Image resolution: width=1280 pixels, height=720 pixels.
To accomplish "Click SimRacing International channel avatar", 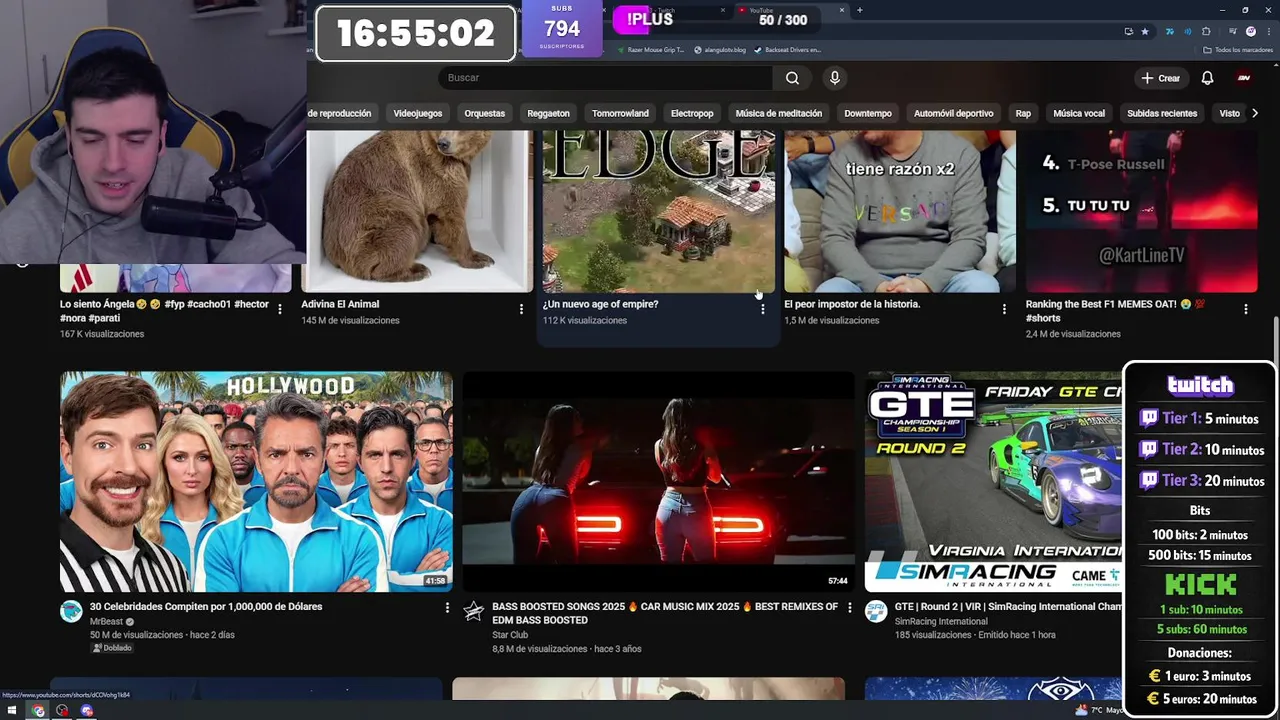I will [x=876, y=611].
